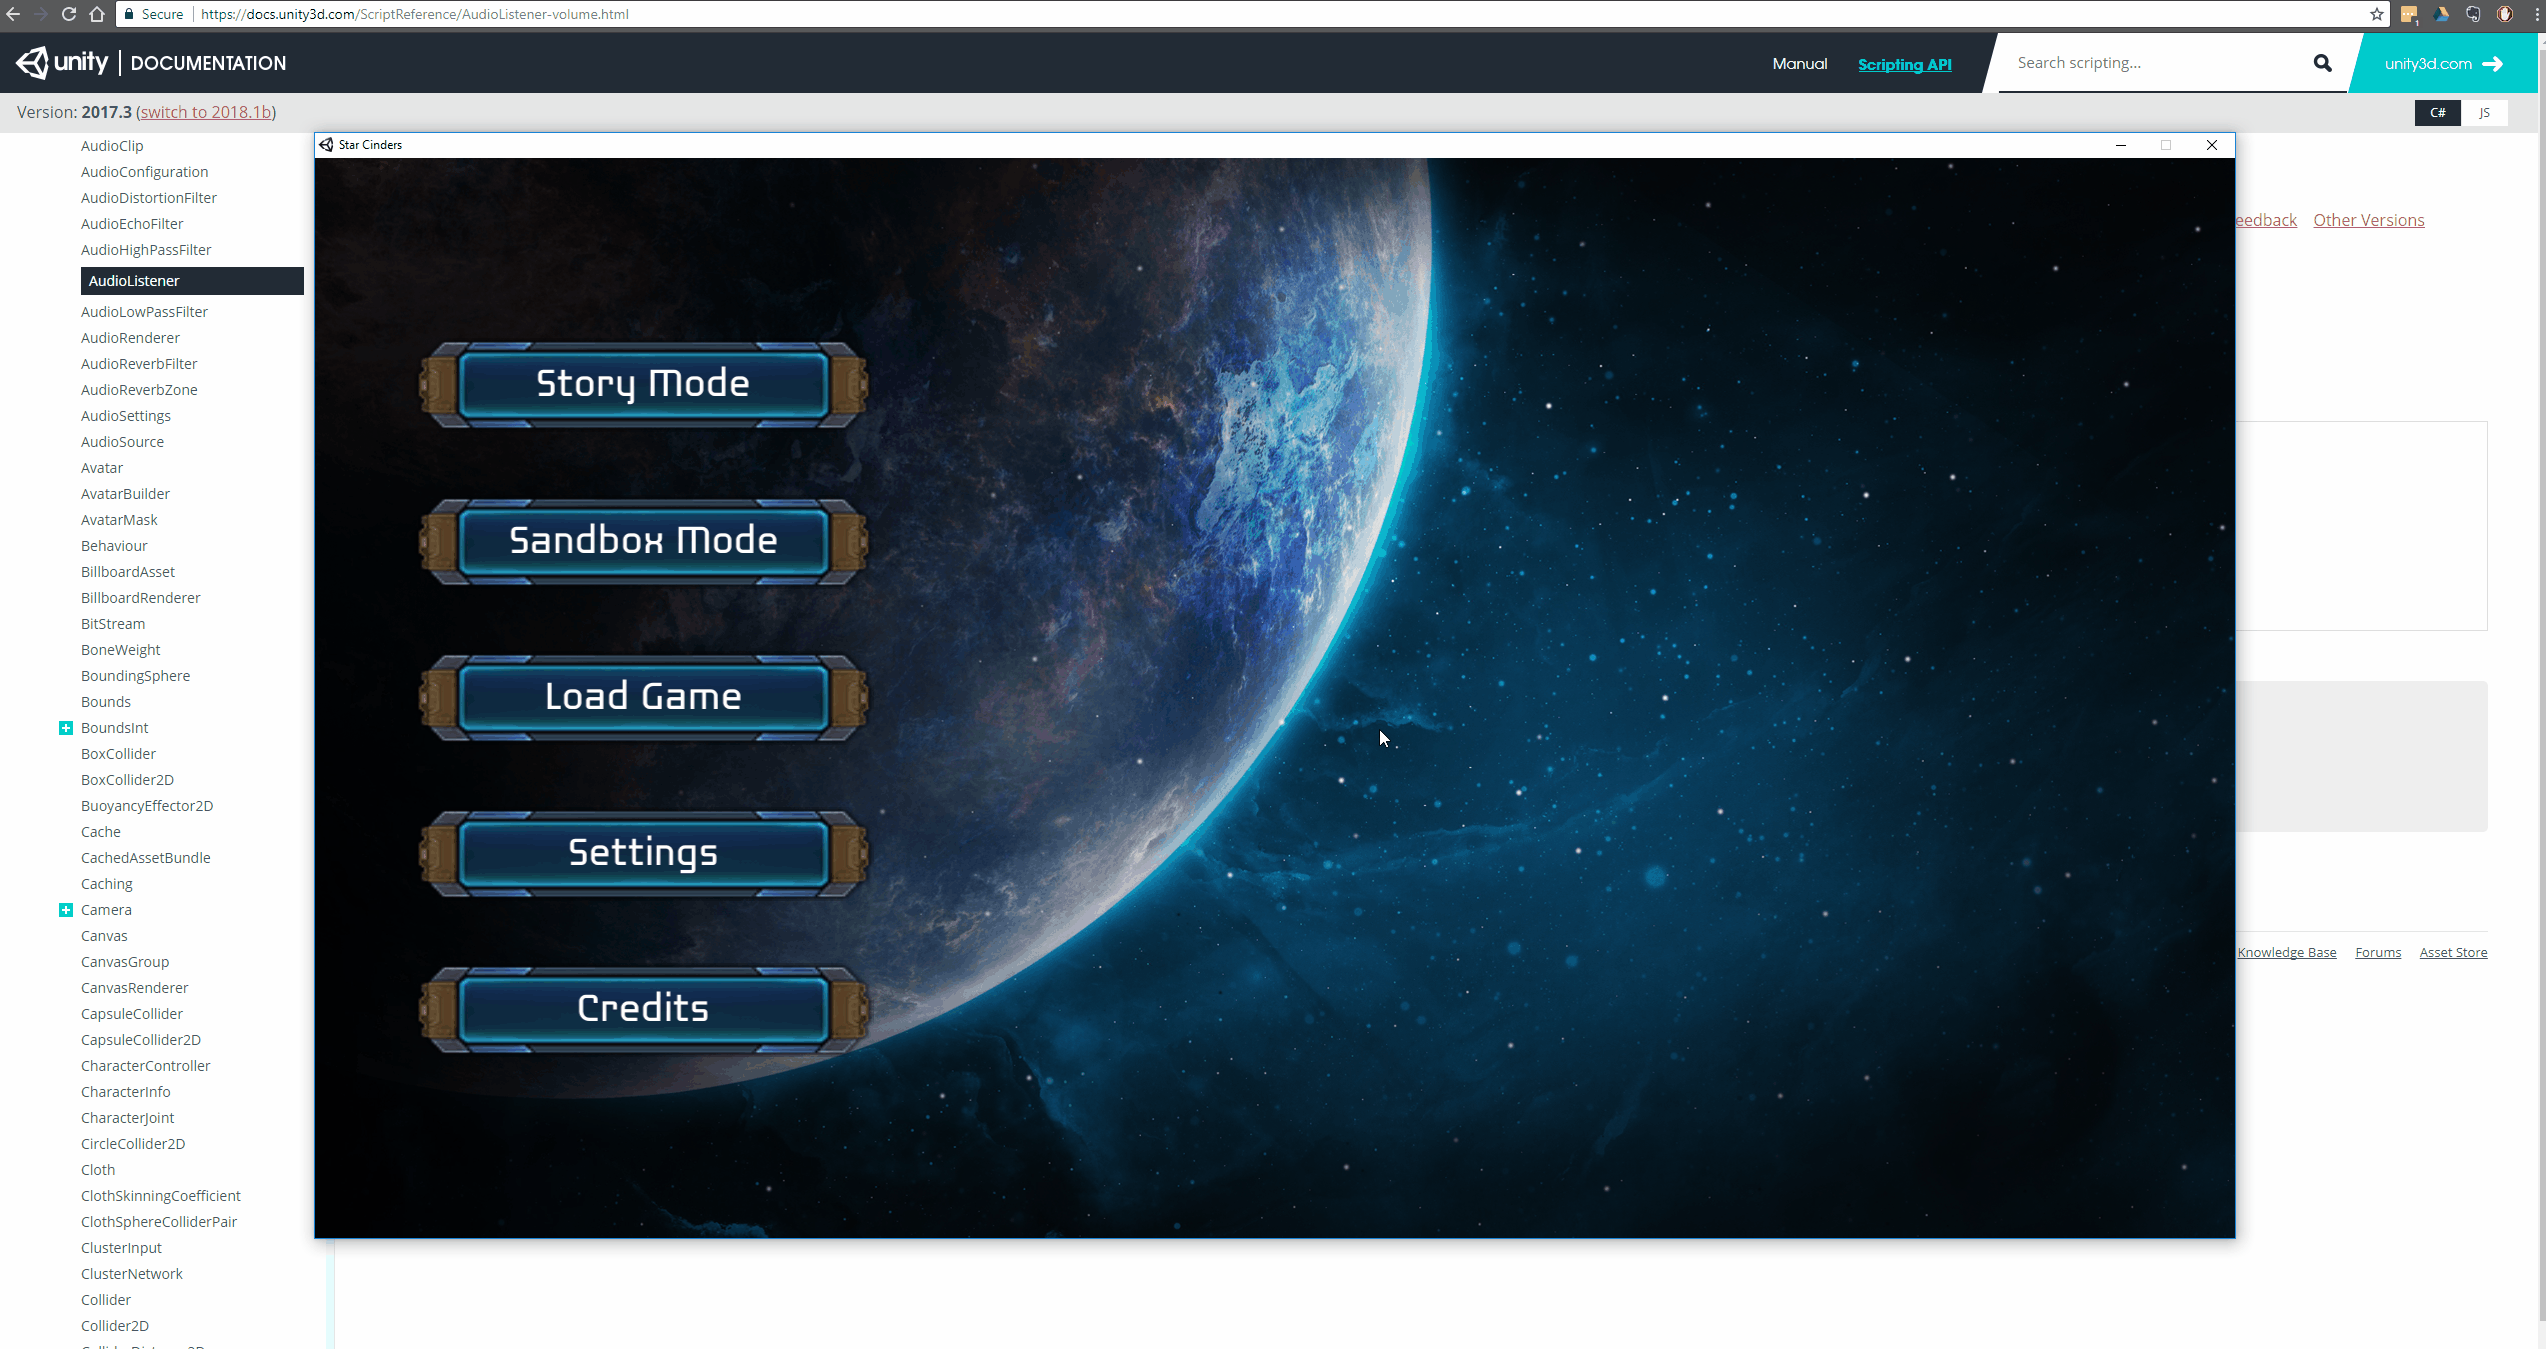
Task: Click the switch to 2018.1b link
Action: coord(206,112)
